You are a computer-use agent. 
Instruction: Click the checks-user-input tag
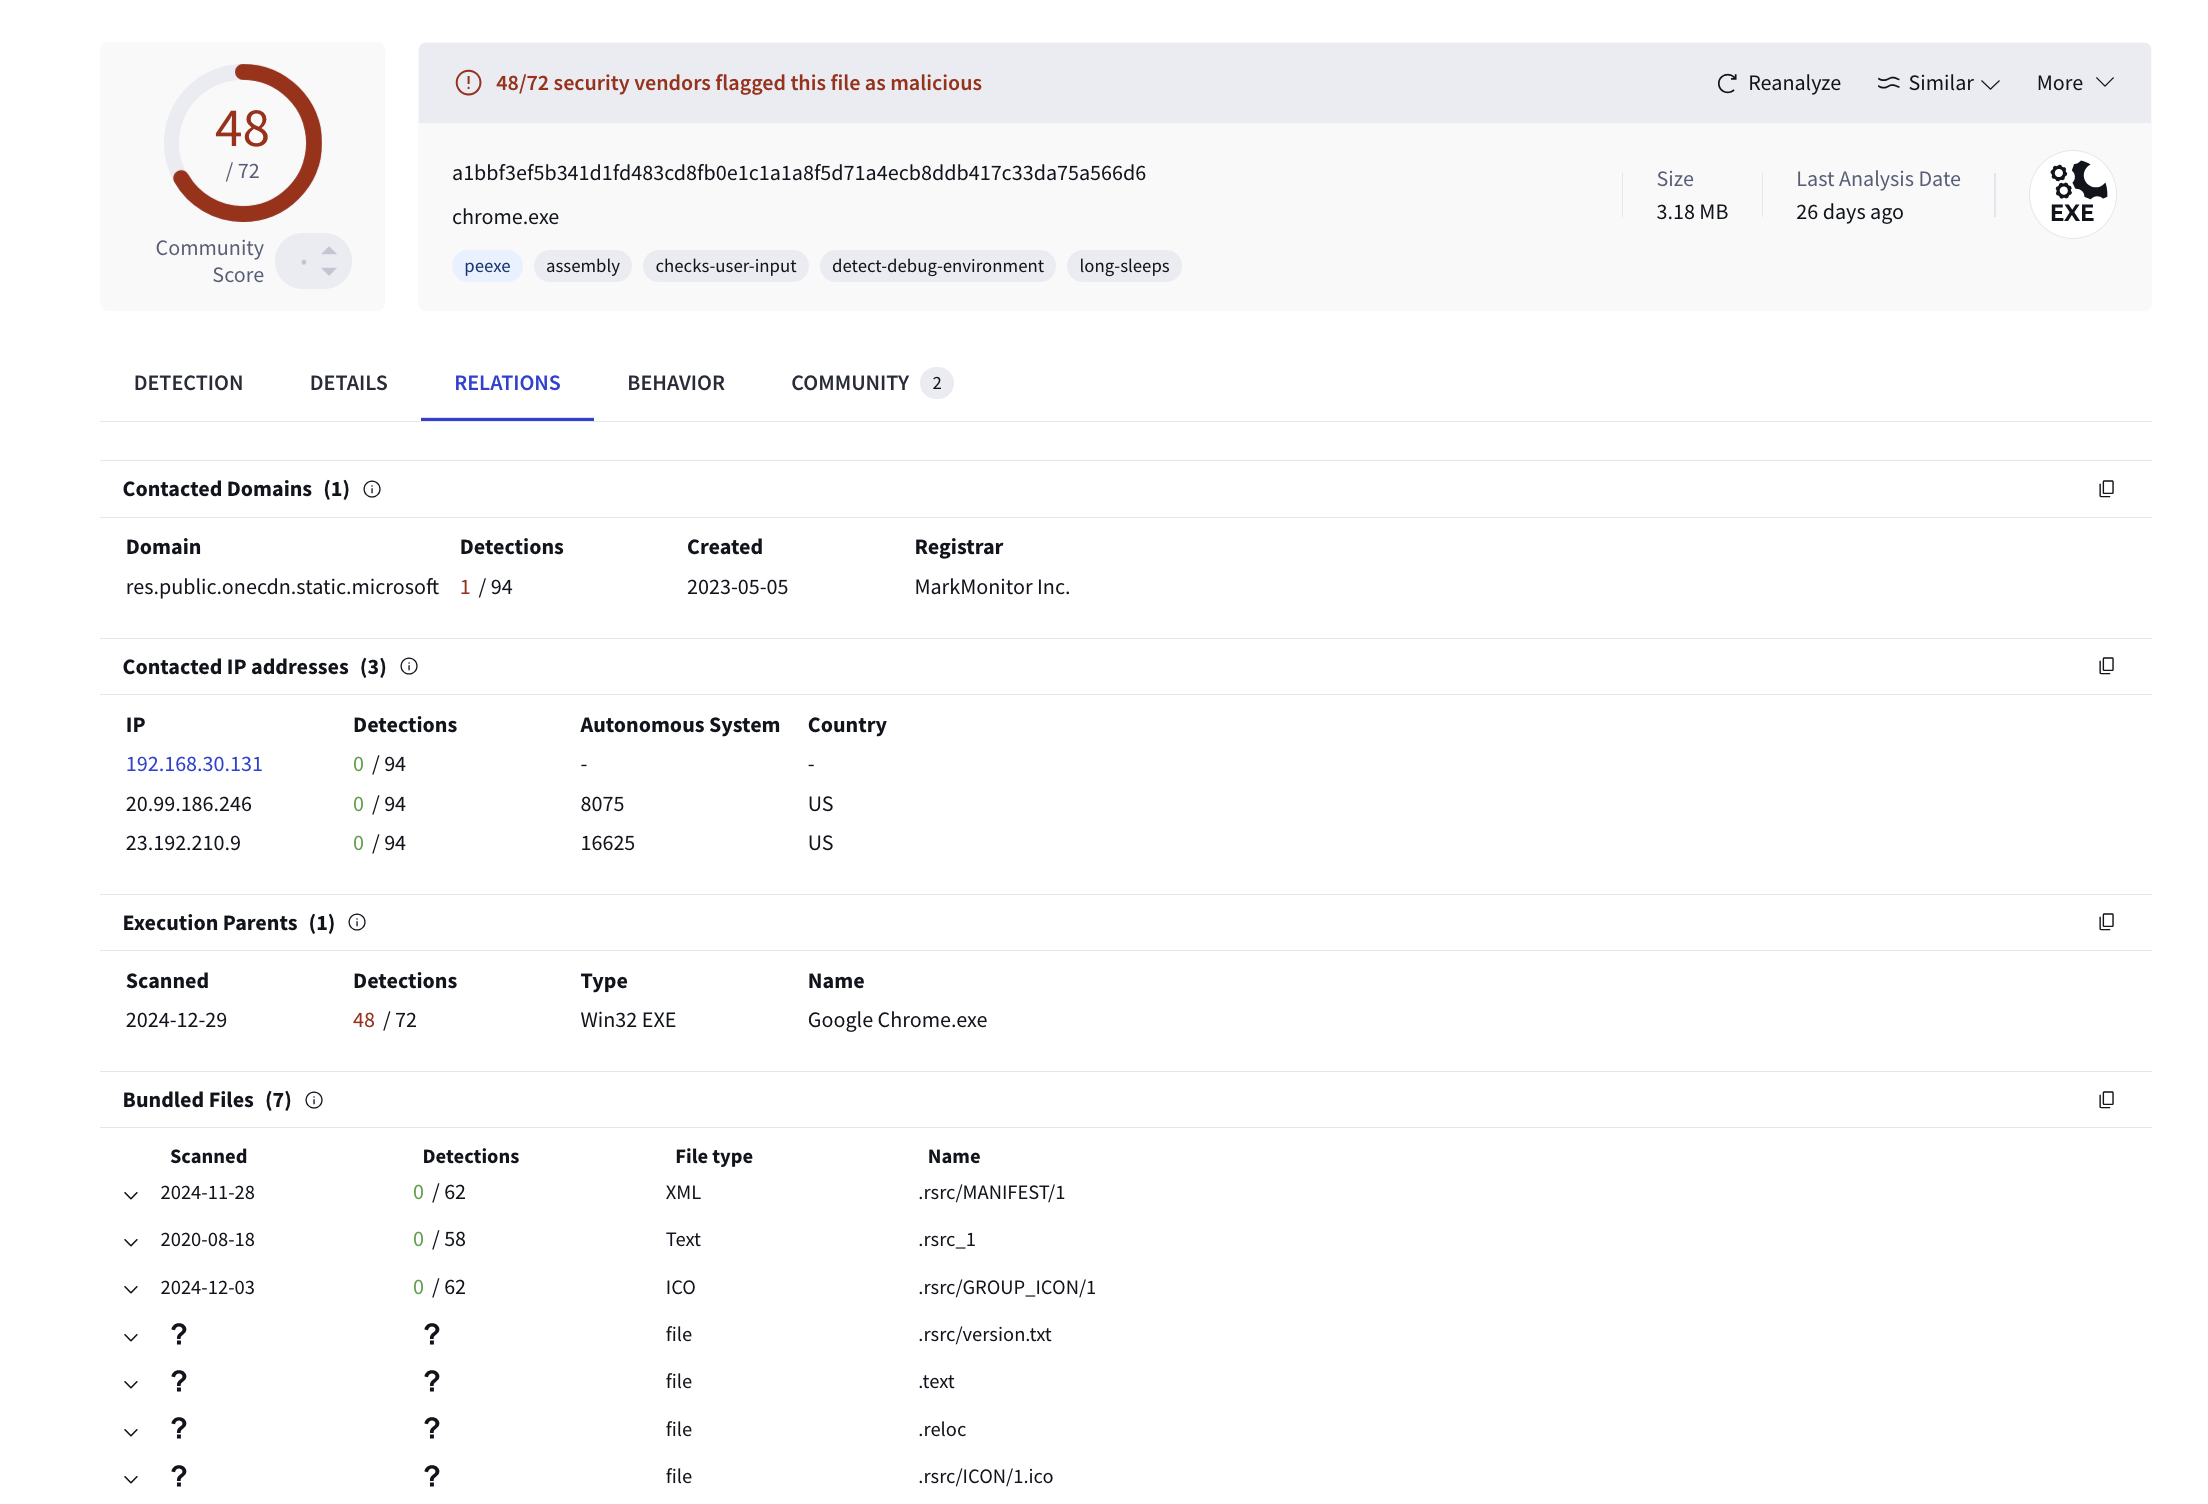726,266
